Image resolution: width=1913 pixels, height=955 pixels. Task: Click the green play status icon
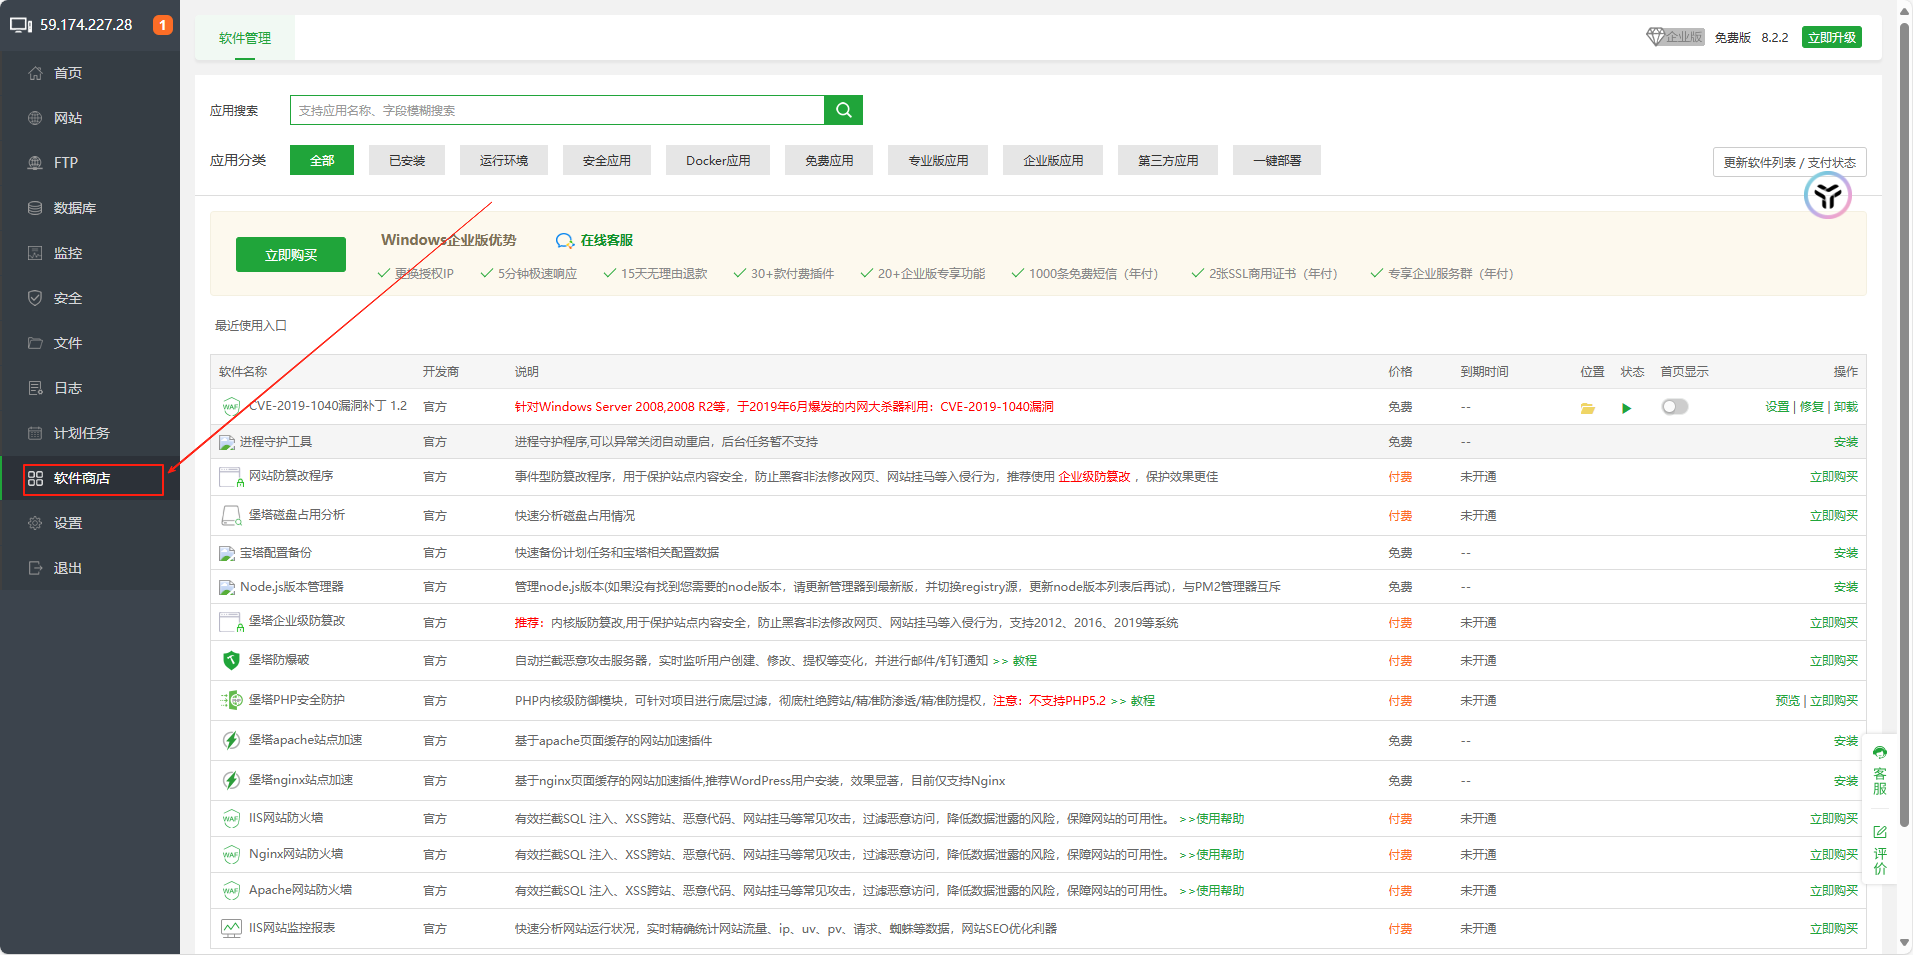[x=1627, y=408]
